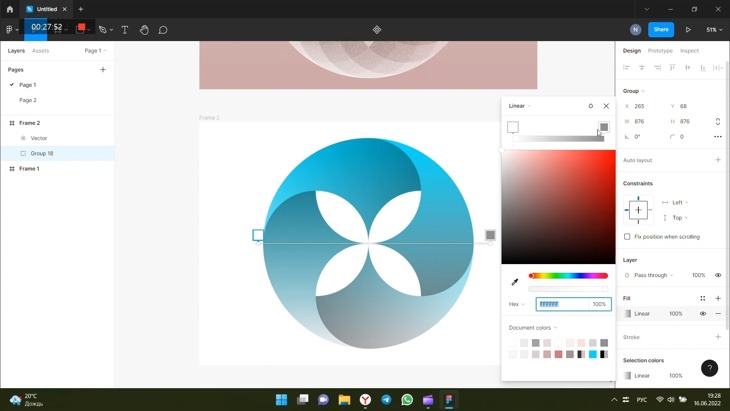Enable Fix position when scrolling
The height and width of the screenshot is (411, 730).
[628, 237]
